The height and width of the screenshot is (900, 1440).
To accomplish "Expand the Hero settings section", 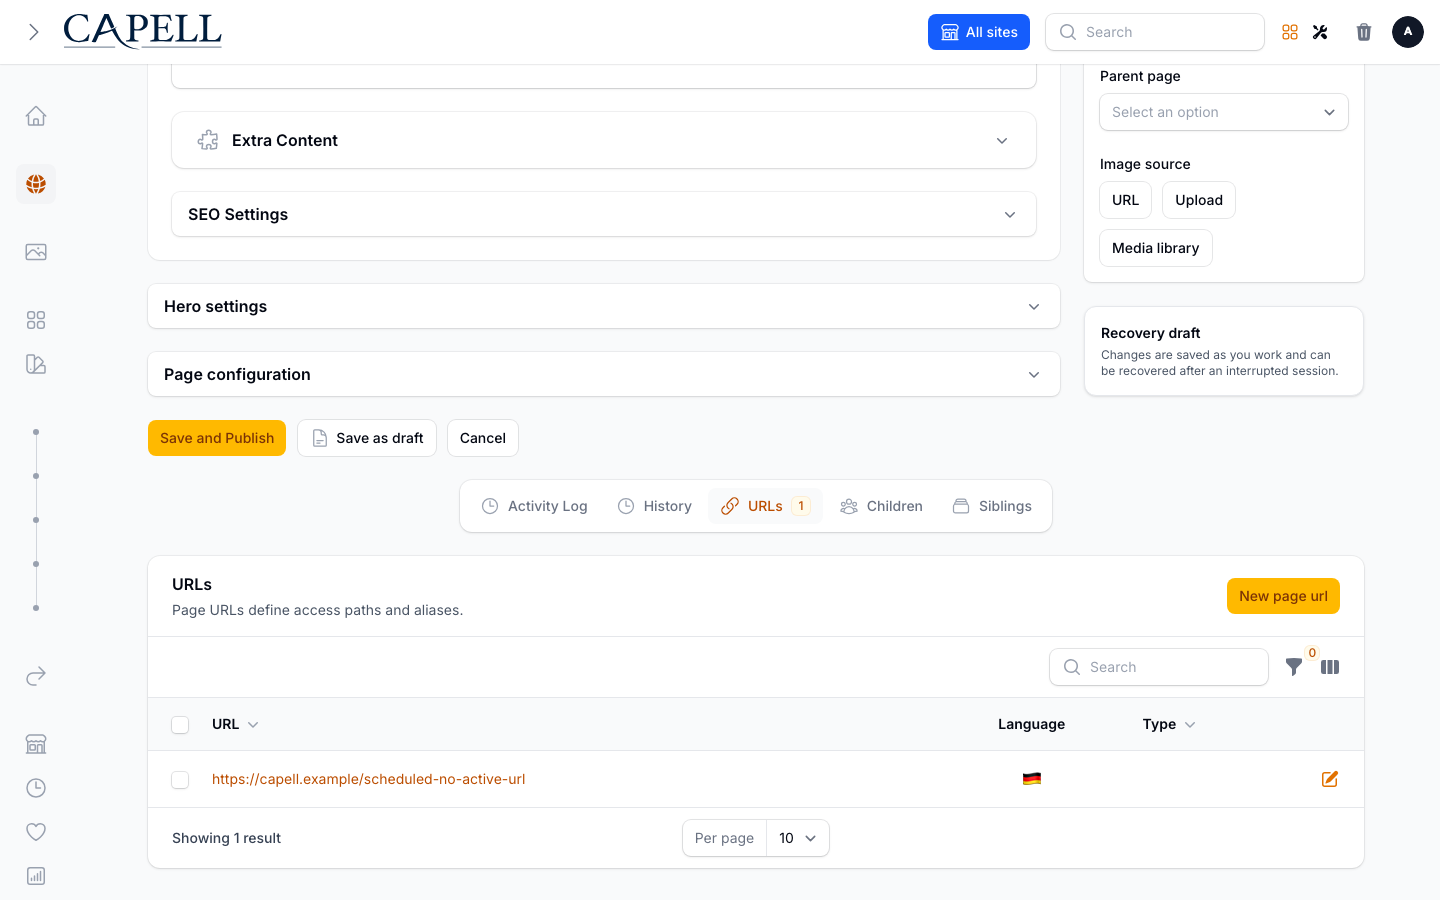I will (604, 306).
